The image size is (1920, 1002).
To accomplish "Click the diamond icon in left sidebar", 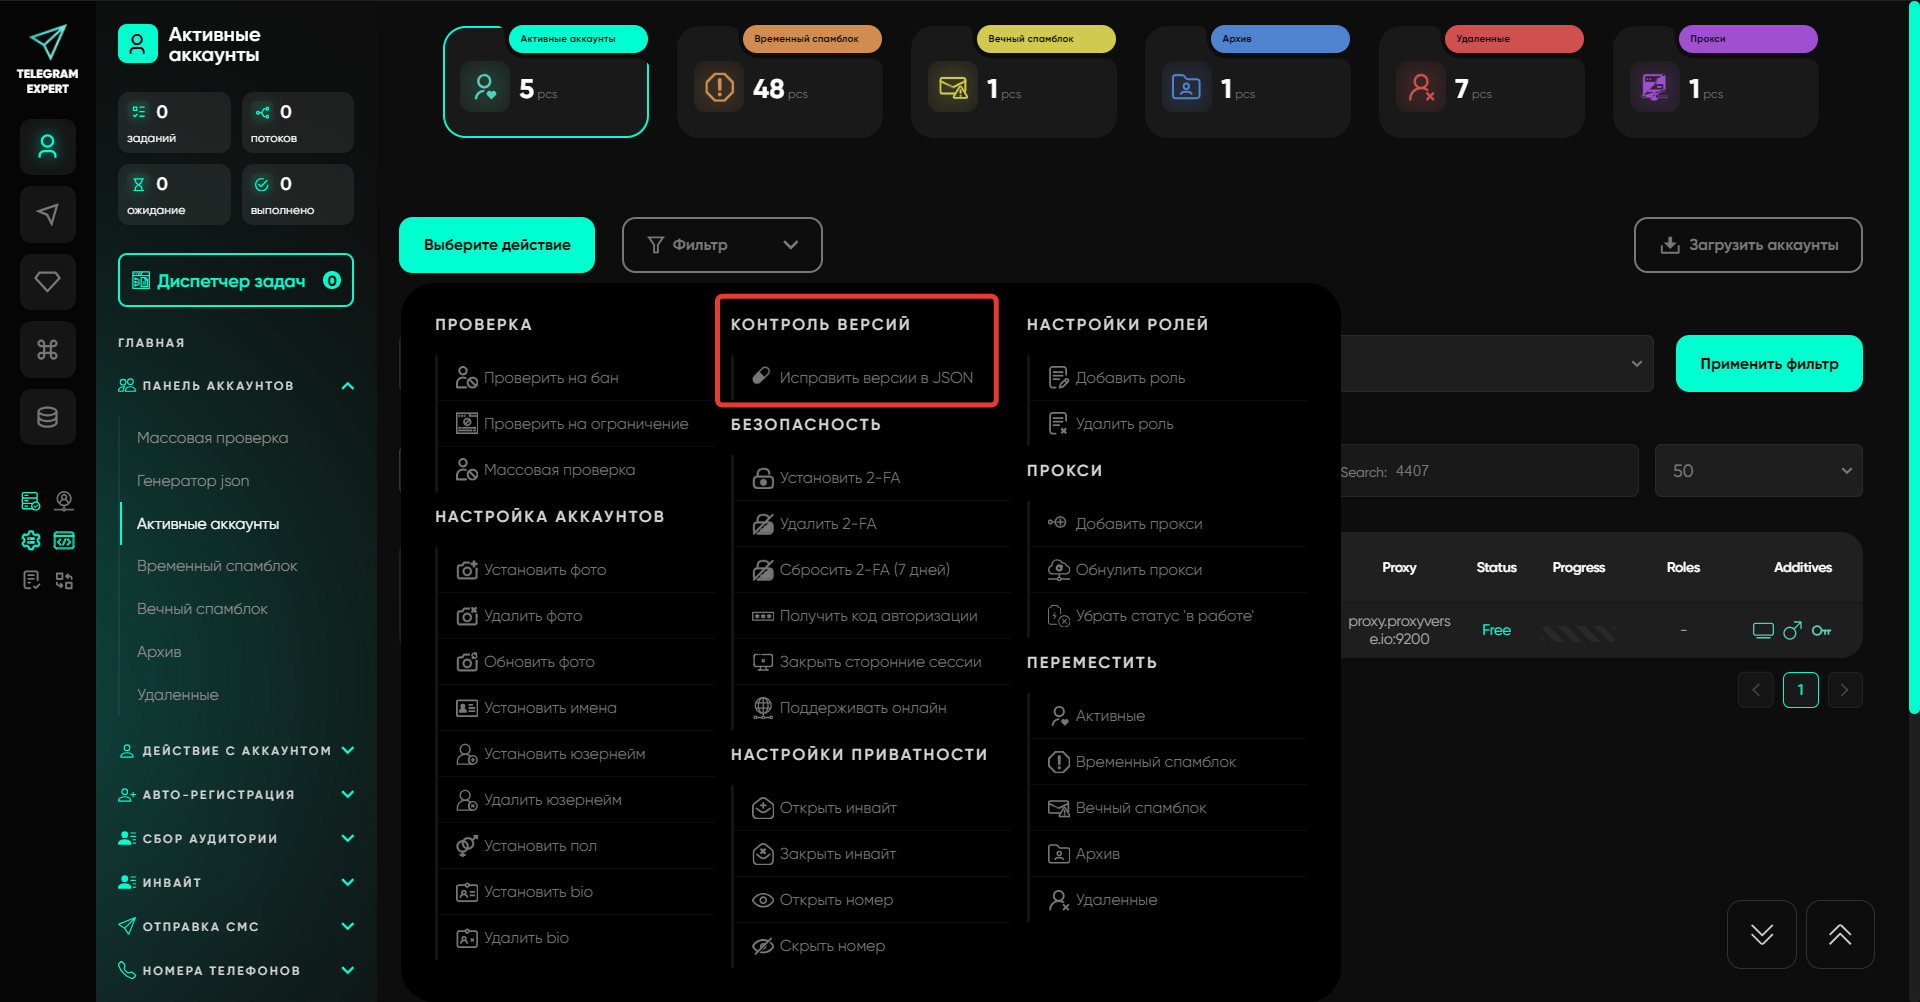I will coord(48,282).
